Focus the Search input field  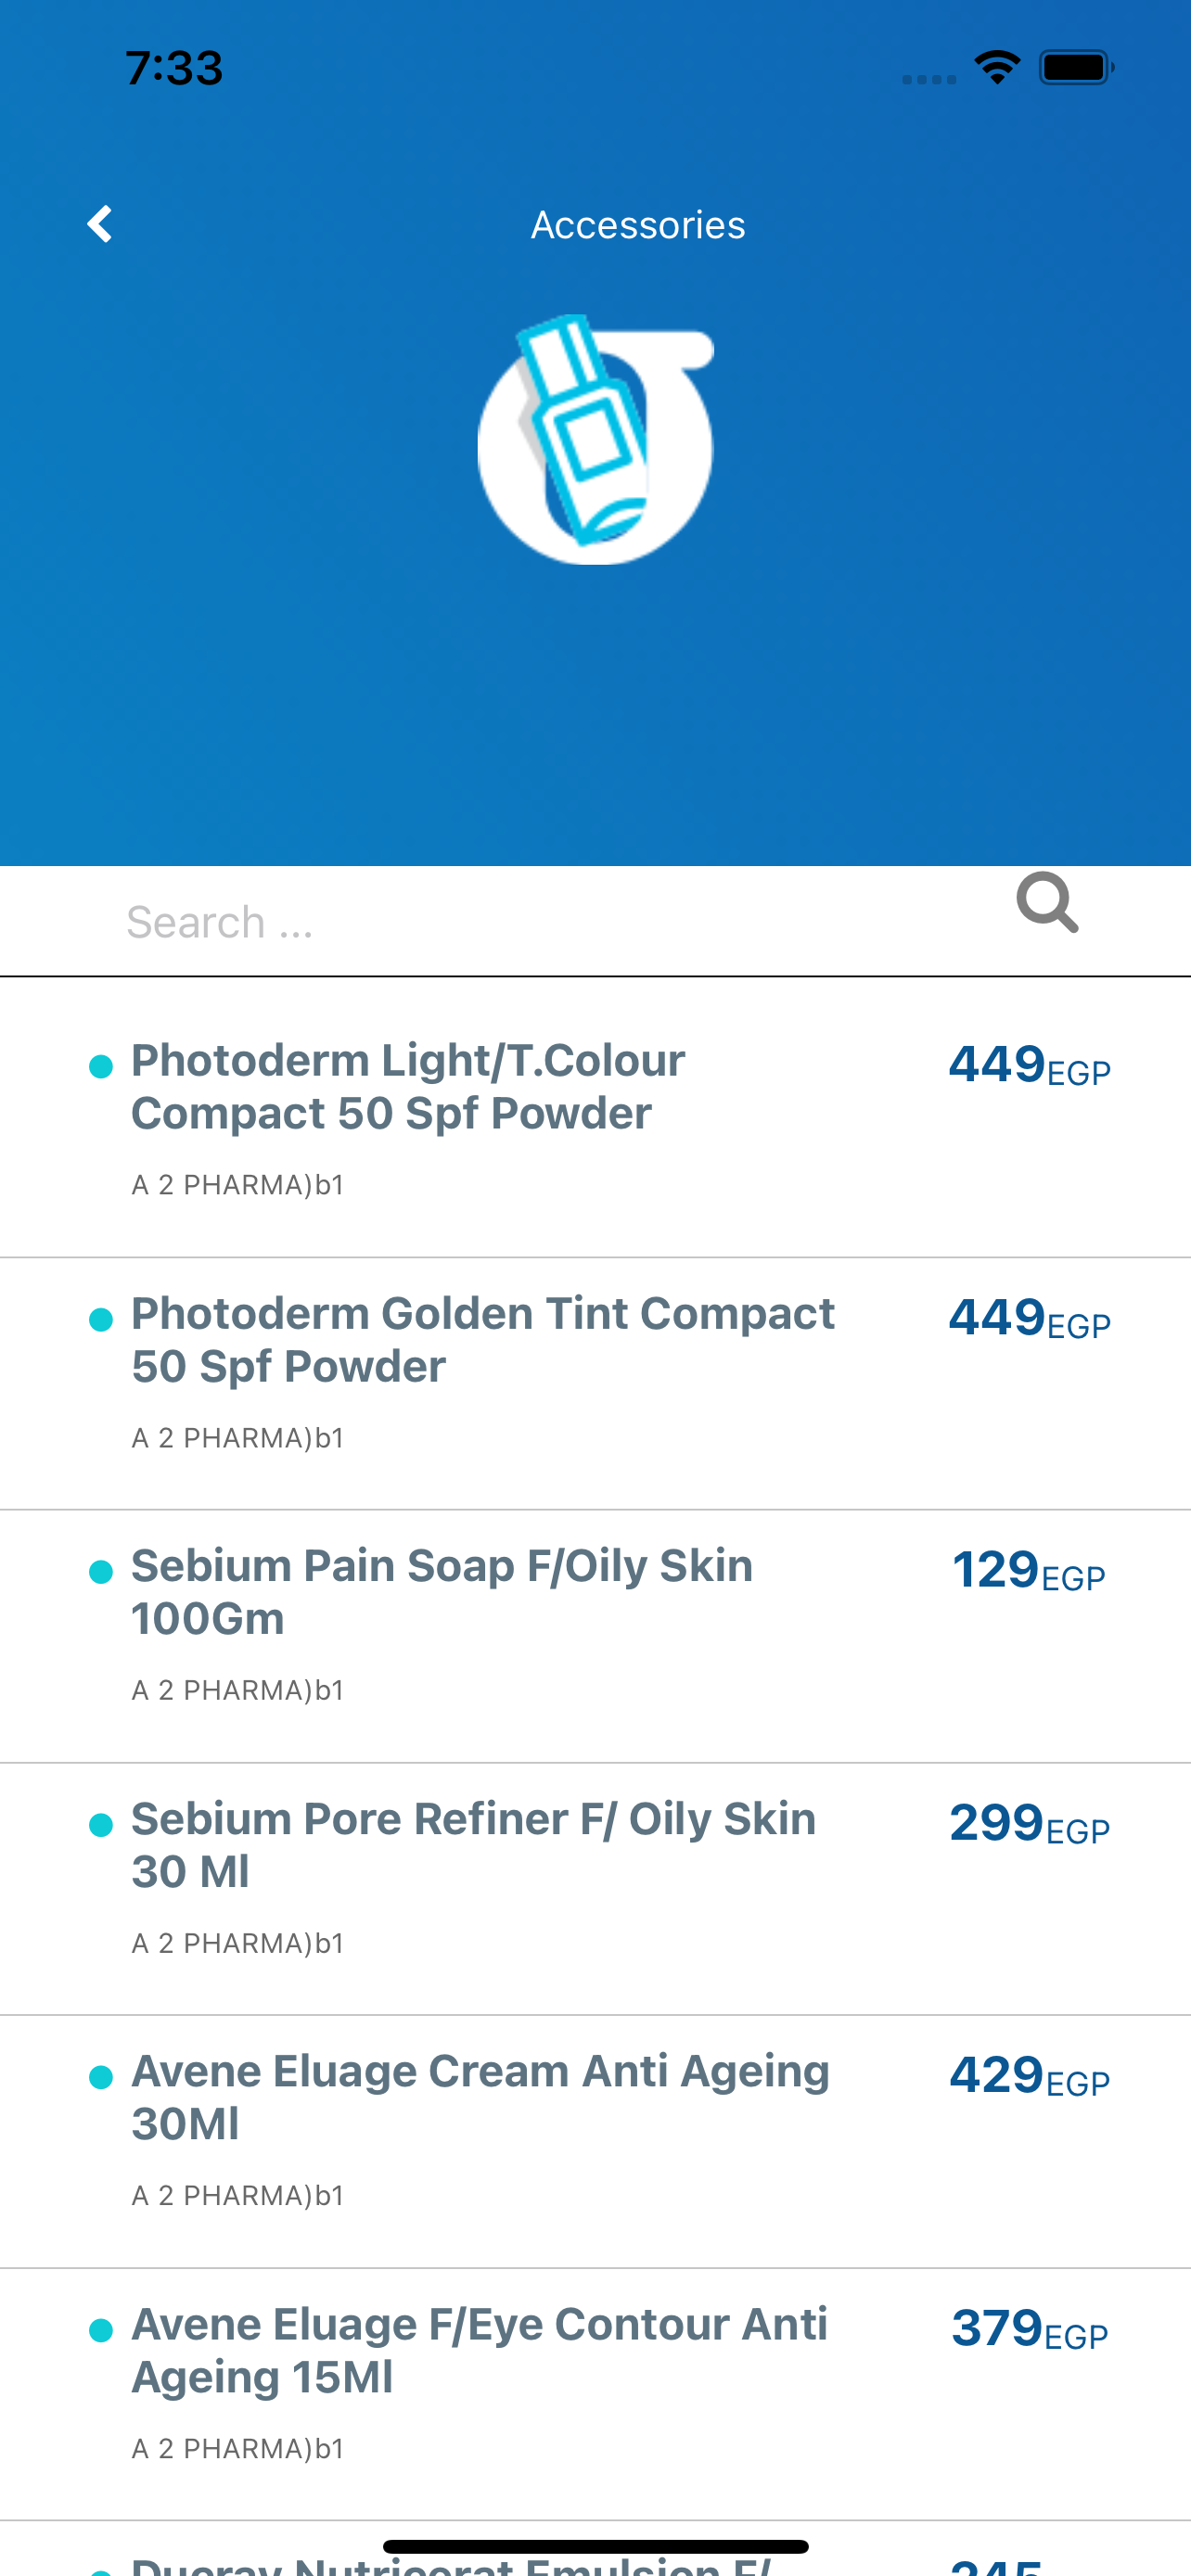click(x=560, y=921)
